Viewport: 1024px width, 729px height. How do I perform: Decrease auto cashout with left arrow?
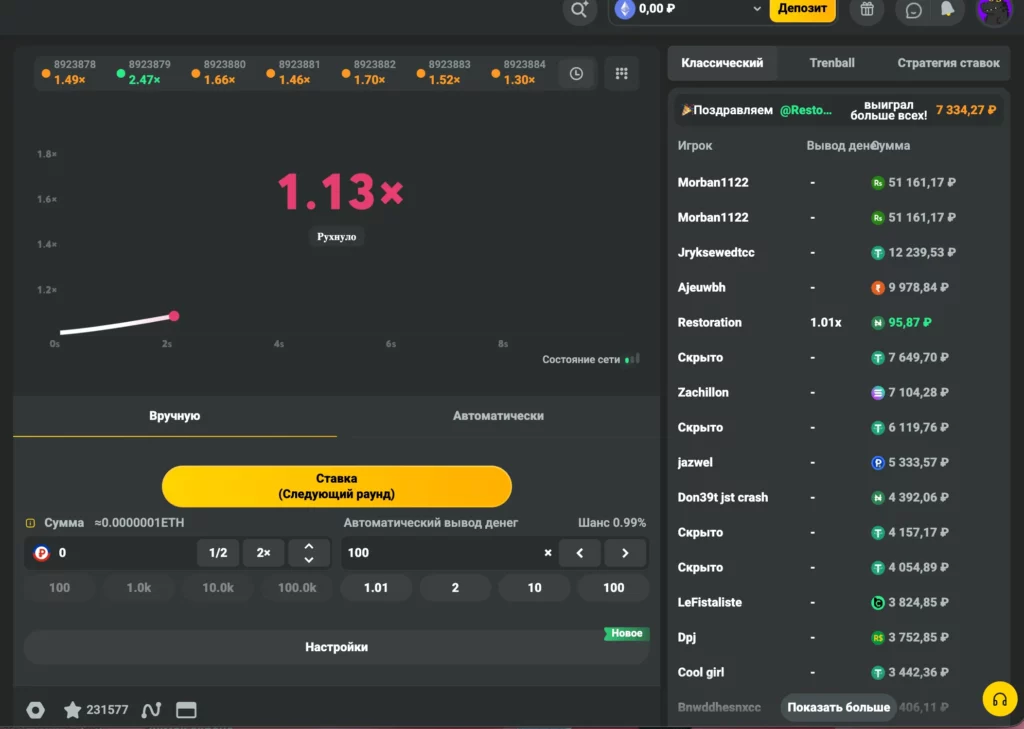pyautogui.click(x=579, y=553)
